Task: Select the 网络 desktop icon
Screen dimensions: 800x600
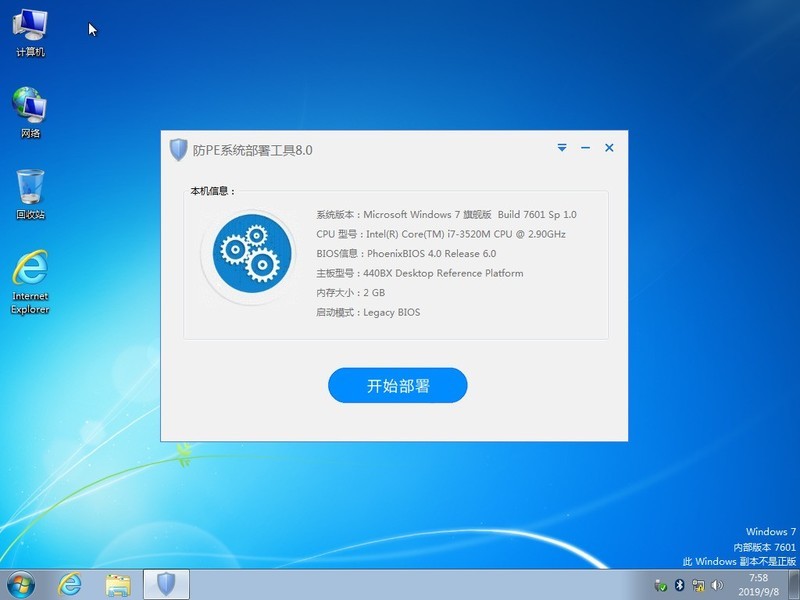Action: (x=30, y=113)
